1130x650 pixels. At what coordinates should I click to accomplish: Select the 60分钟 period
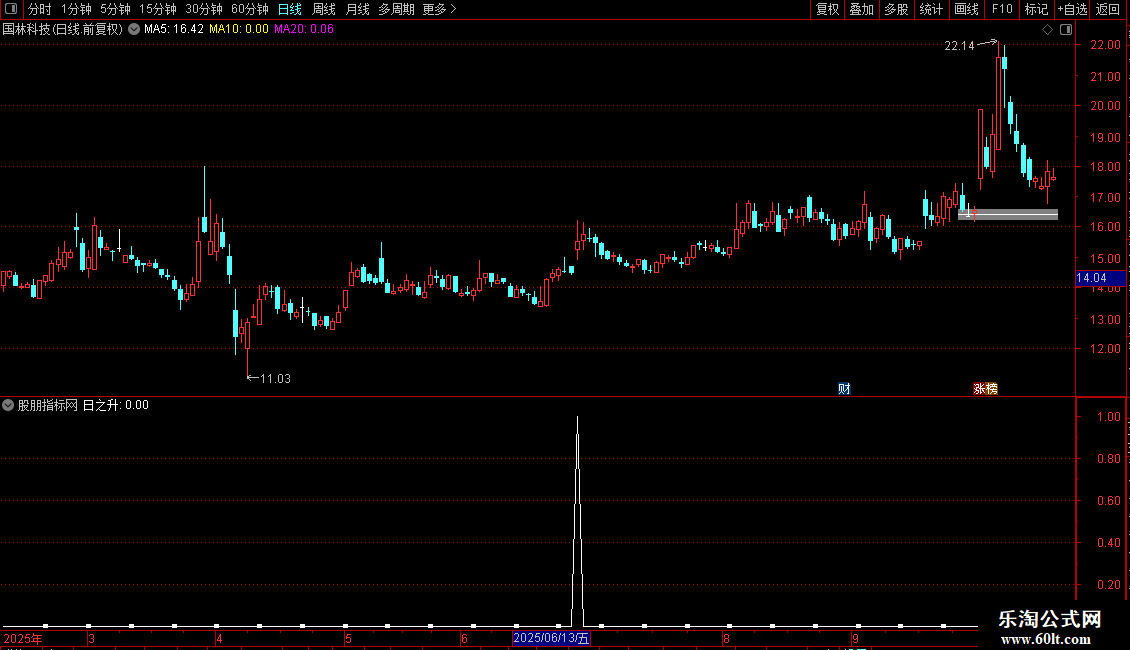click(x=249, y=9)
